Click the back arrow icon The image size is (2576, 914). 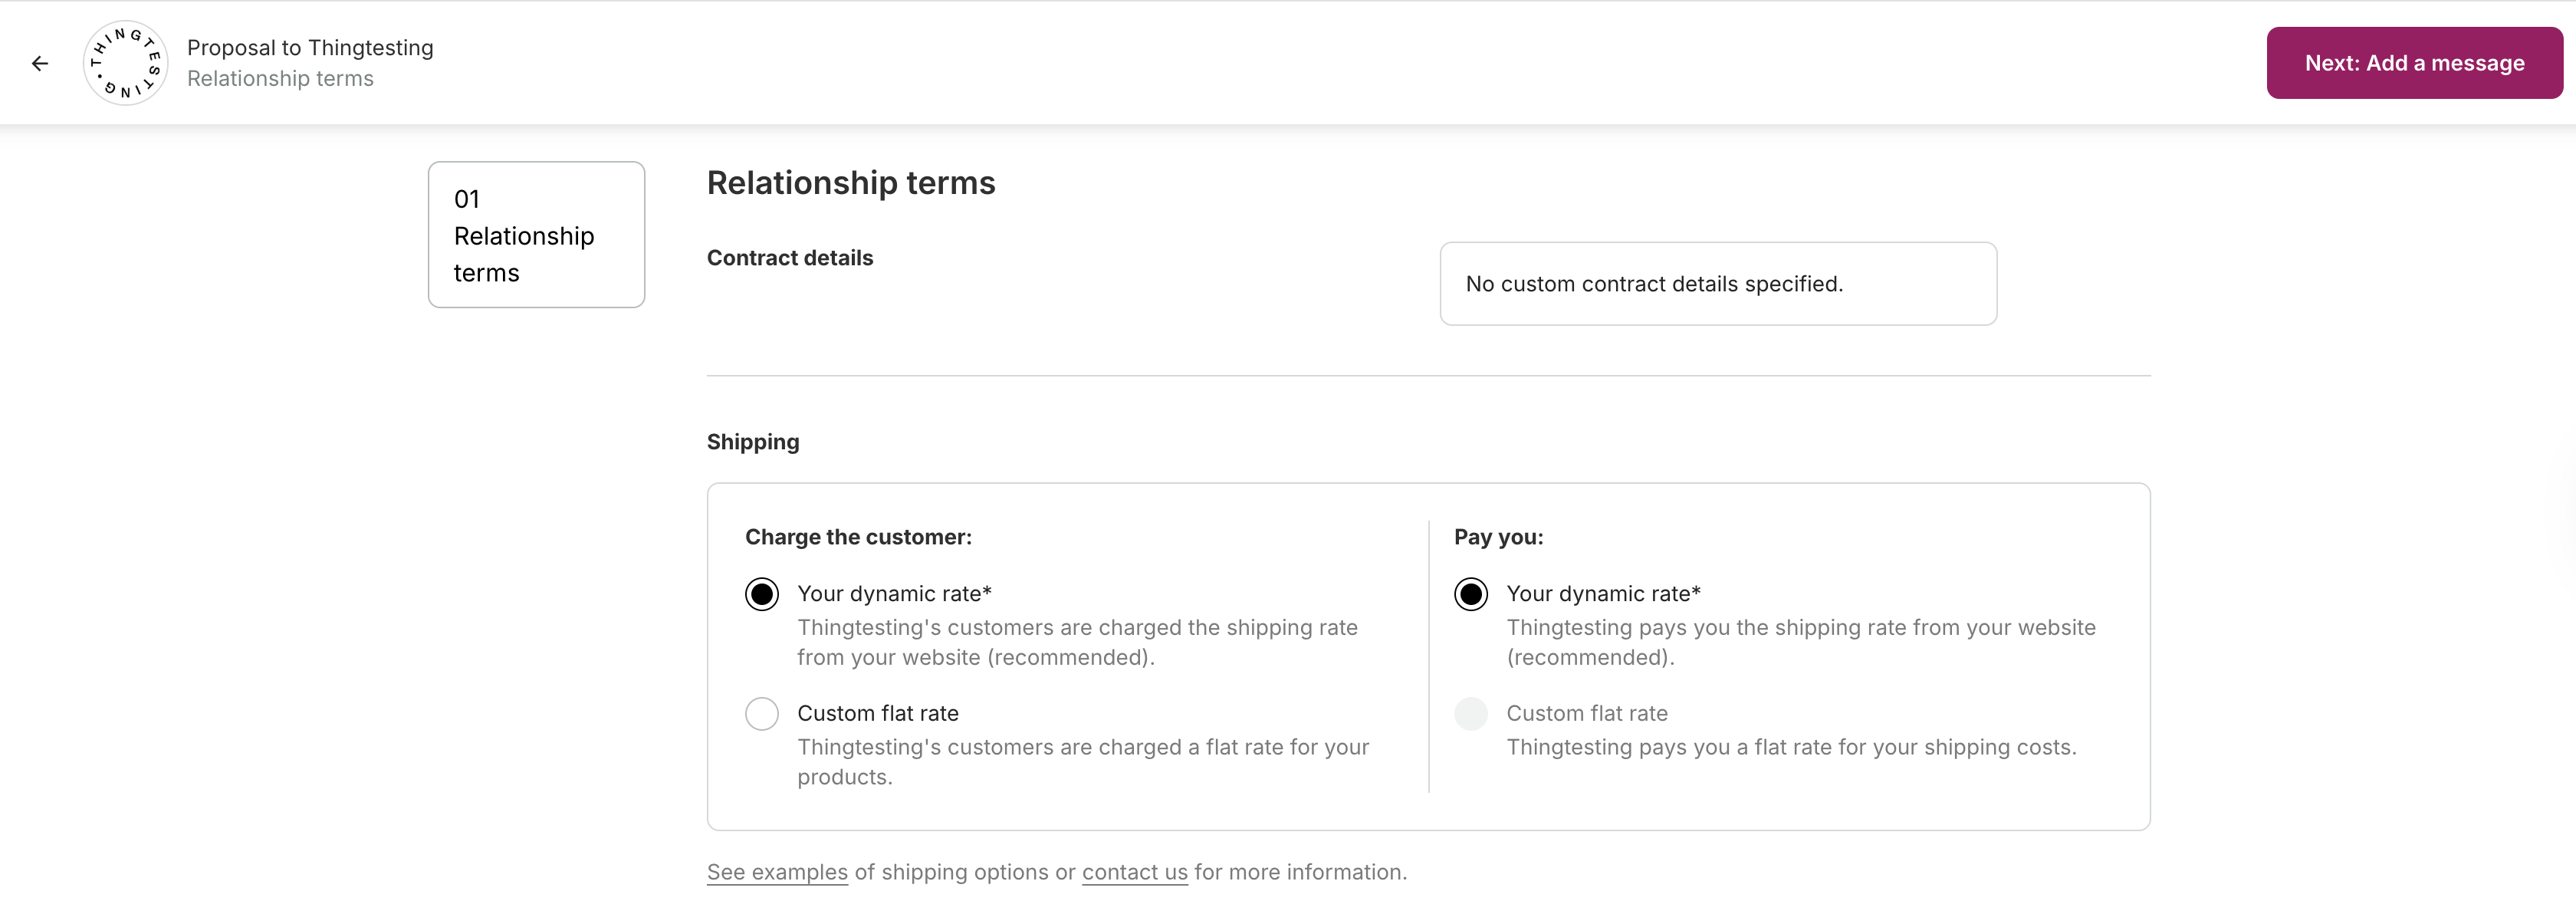[40, 63]
